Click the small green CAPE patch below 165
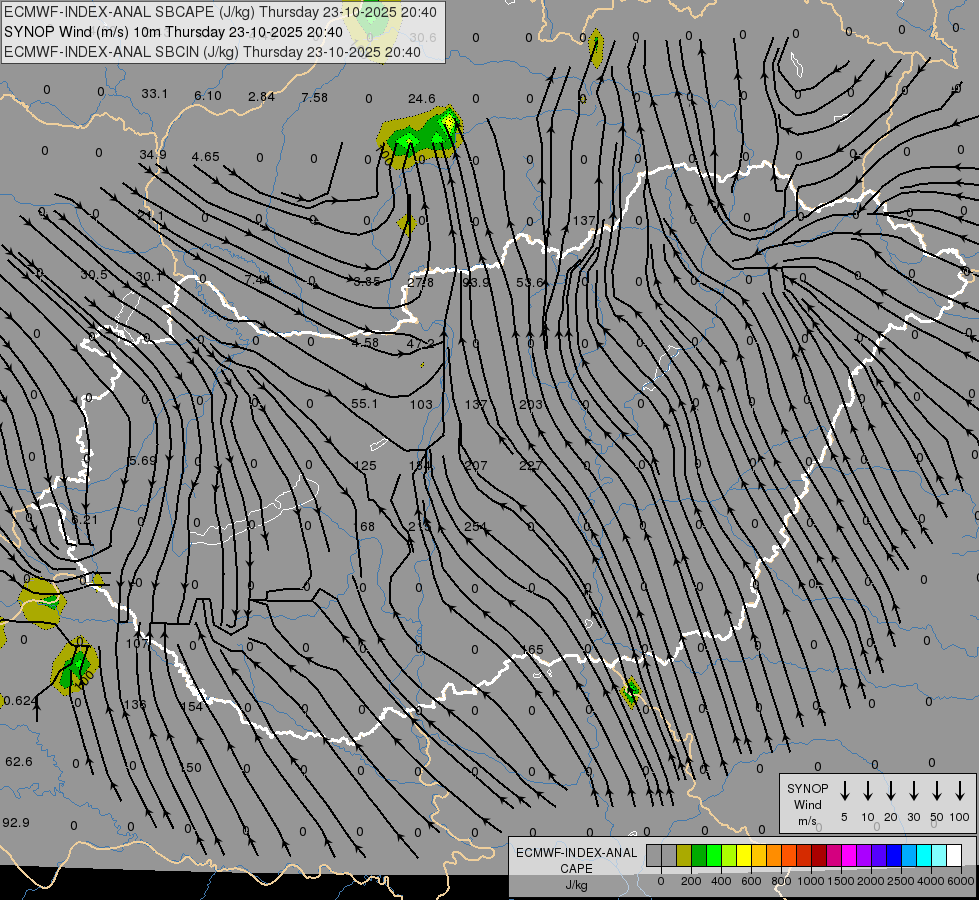This screenshot has height=900, width=979. coord(631,691)
